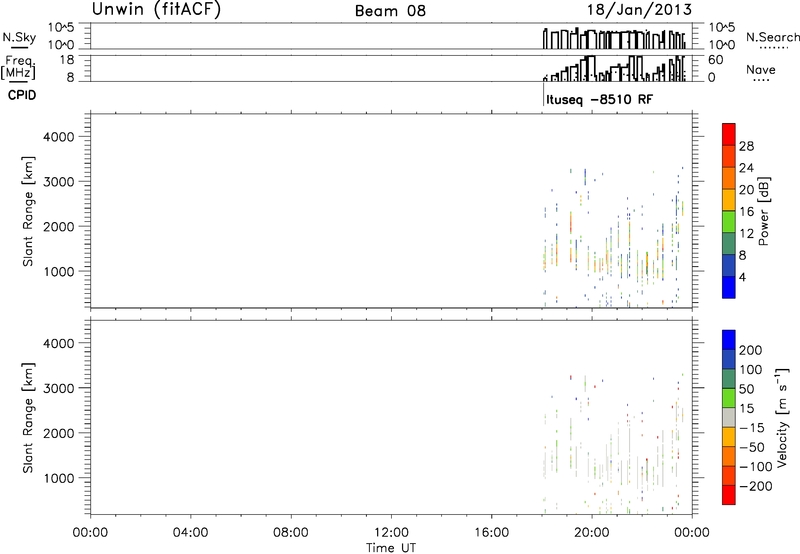Click the date "18/Jan/2013"
This screenshot has width=800, height=554.
[639, 10]
